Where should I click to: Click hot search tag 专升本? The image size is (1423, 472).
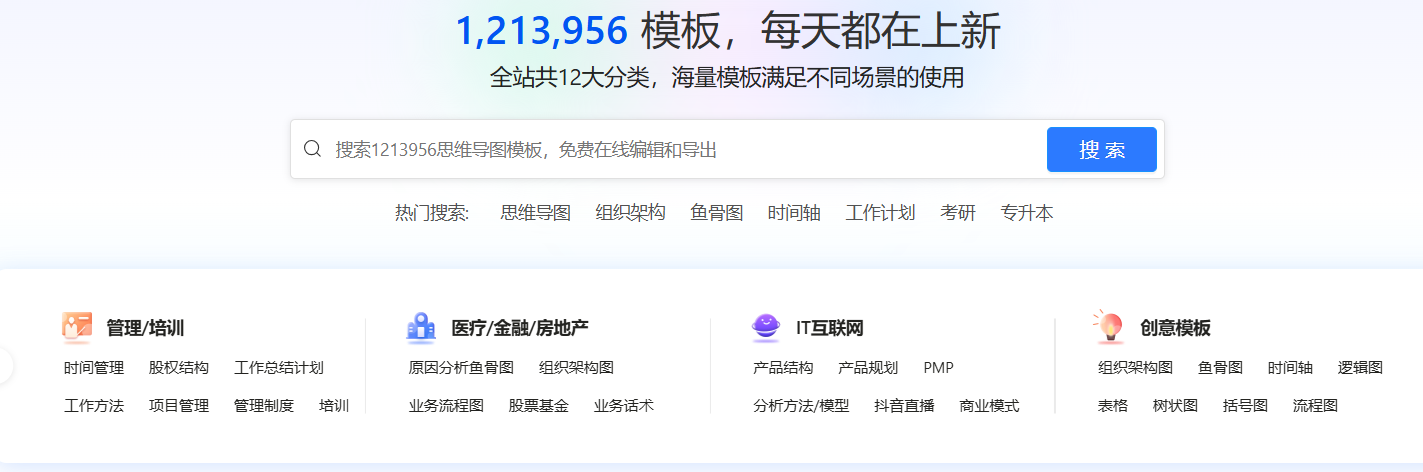coord(1027,213)
